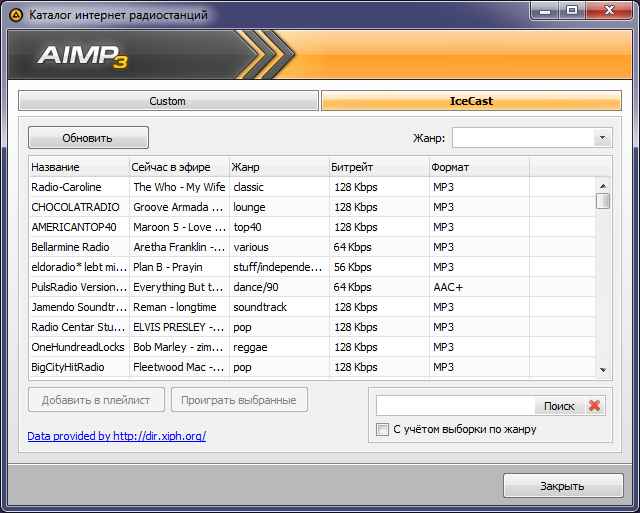The height and width of the screenshot is (513, 640).
Task: Click the station list scrollbar thumb
Action: click(603, 201)
